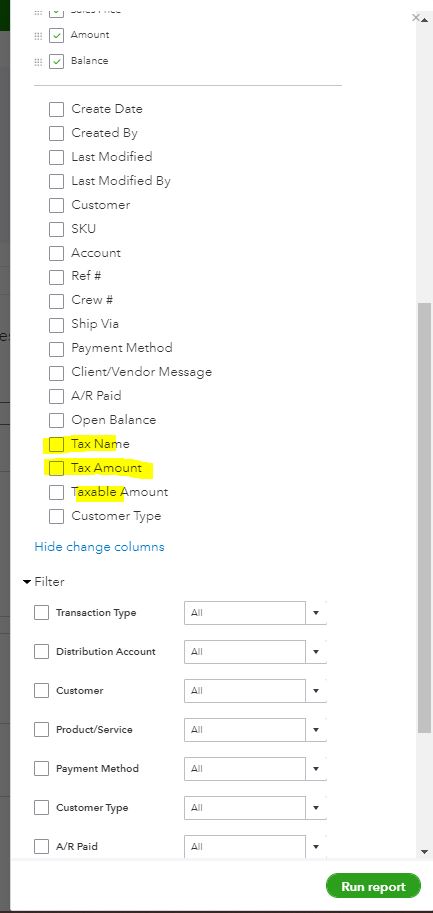
Task: Tick the Taxable Amount checkbox
Action: pos(56,493)
